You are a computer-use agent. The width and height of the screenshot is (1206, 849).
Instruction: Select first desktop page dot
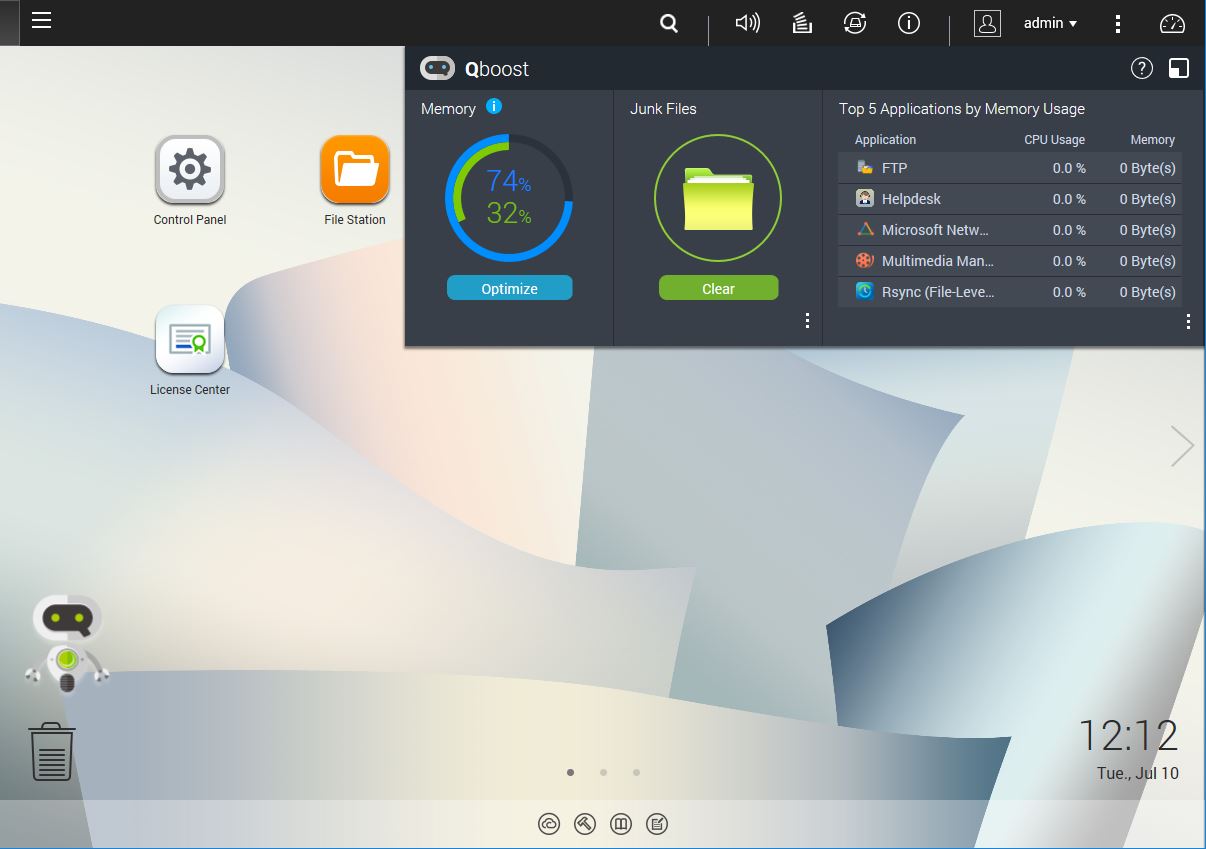coord(570,772)
